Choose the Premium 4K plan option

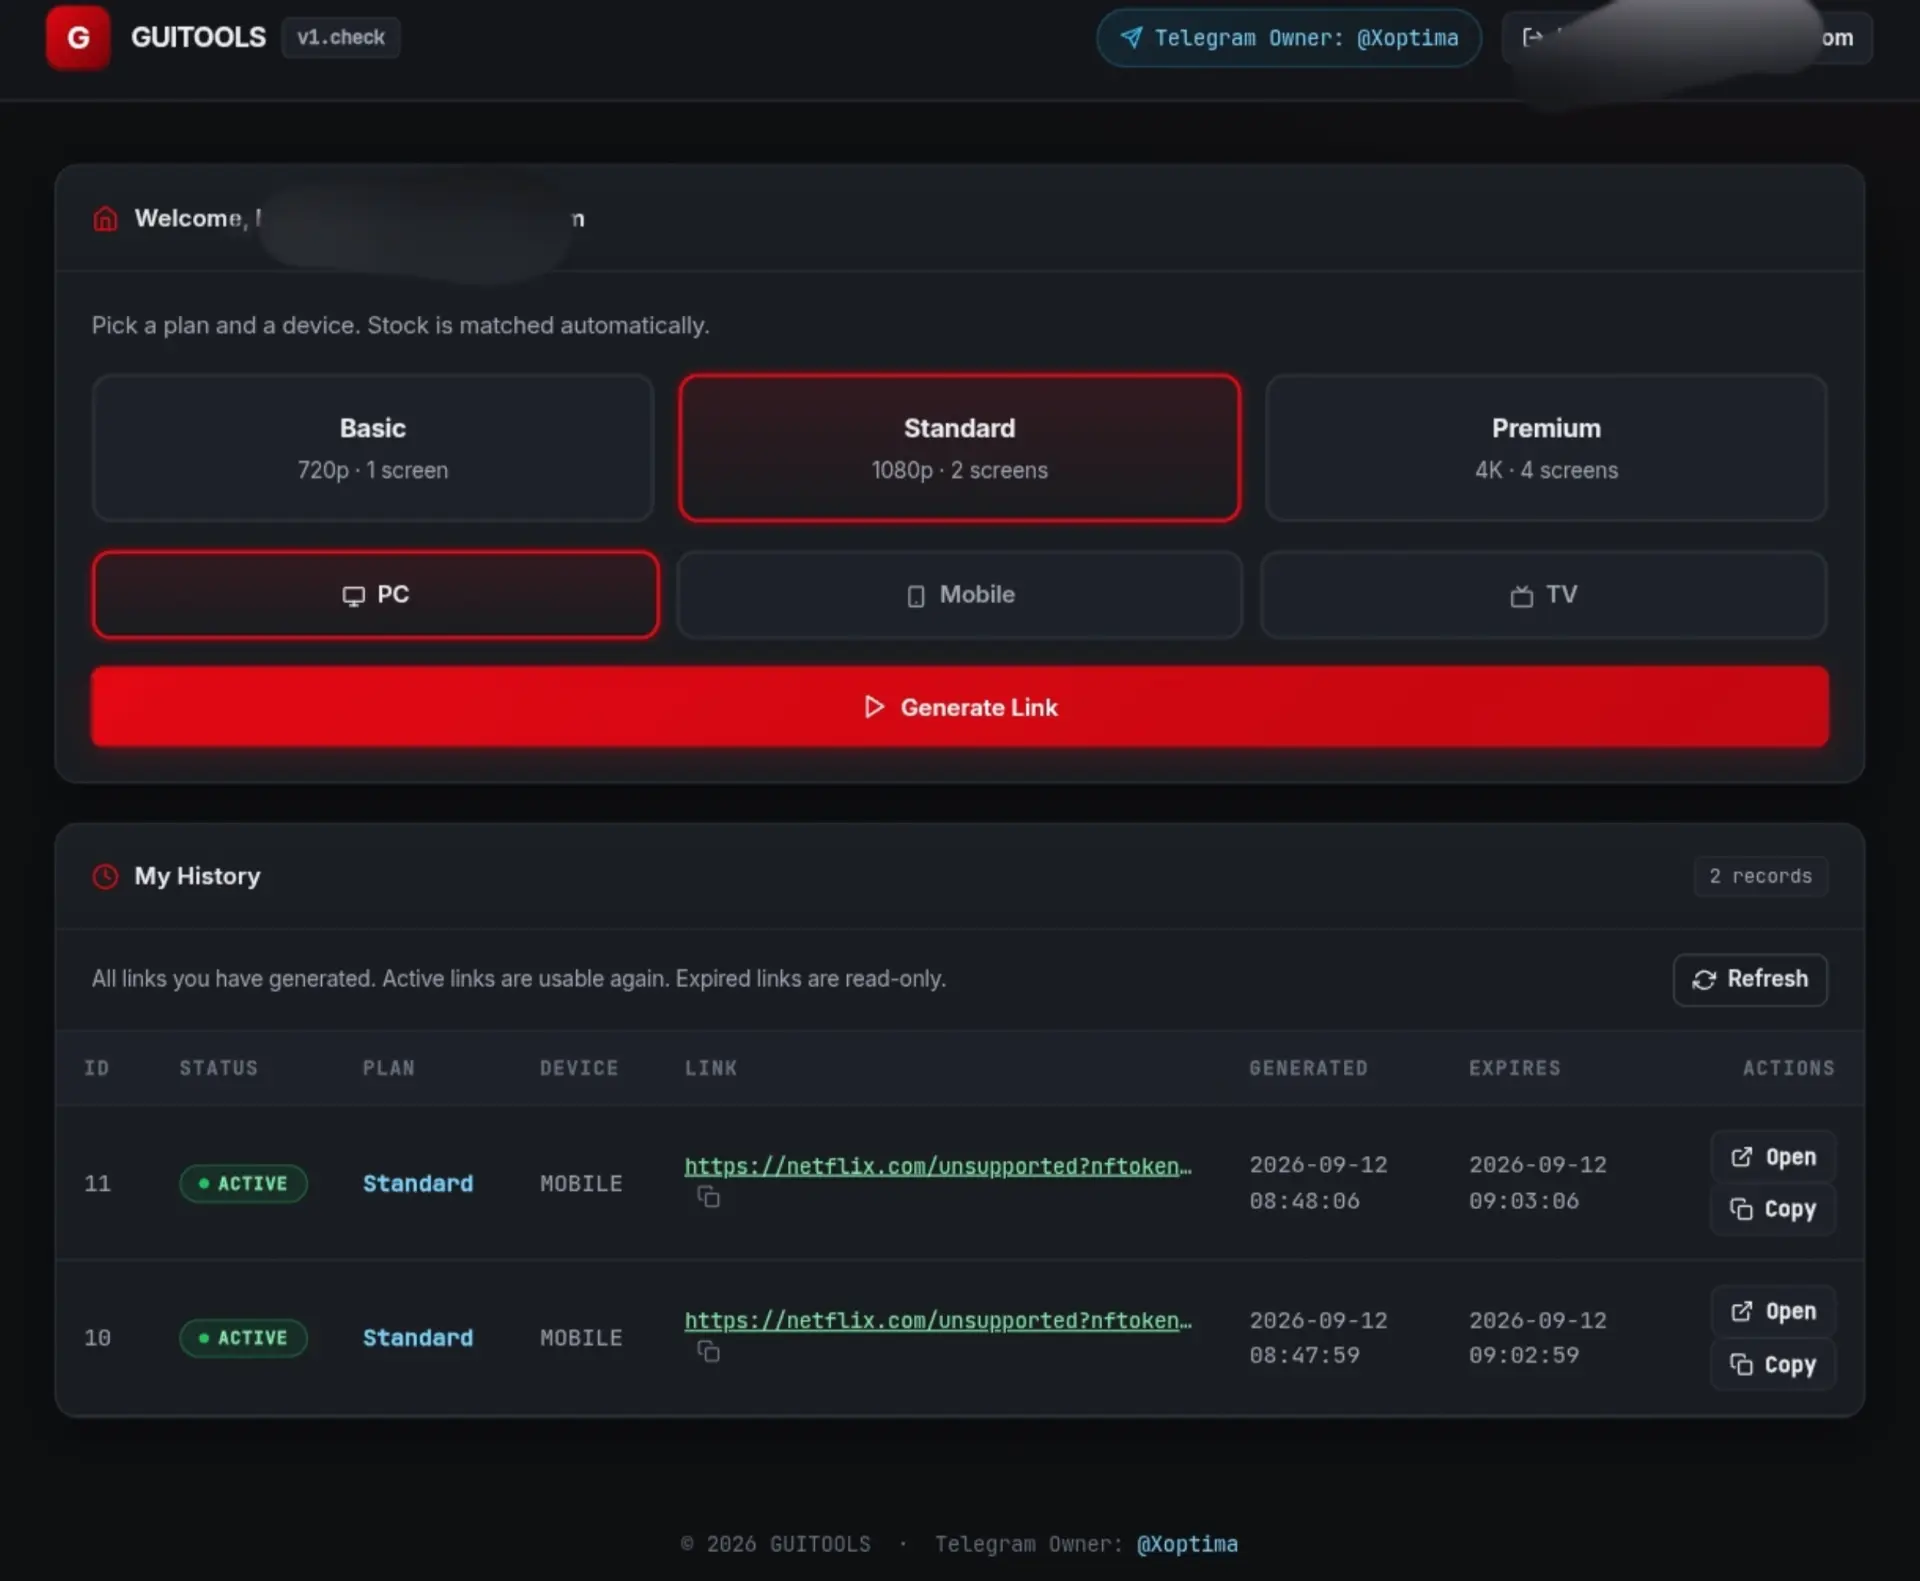tap(1546, 448)
